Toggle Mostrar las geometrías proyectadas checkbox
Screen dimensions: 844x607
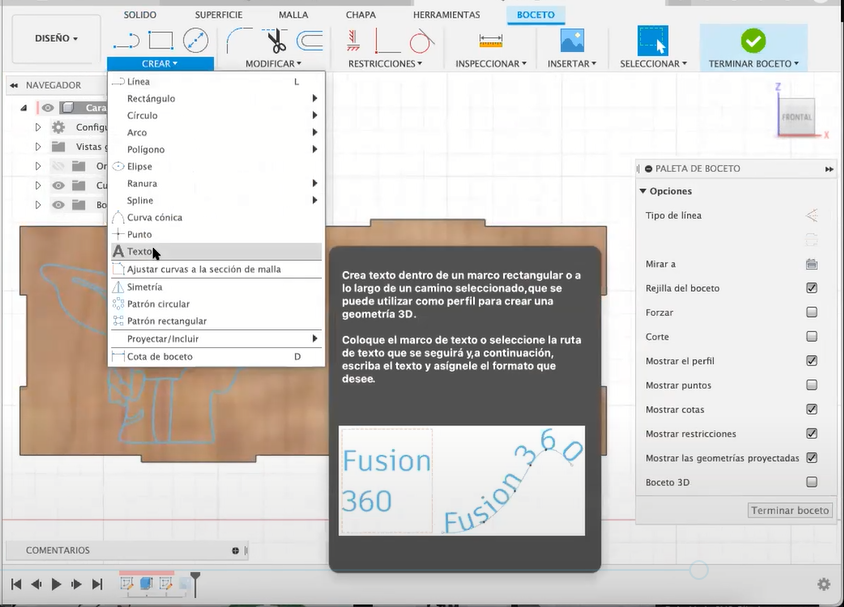[812, 457]
